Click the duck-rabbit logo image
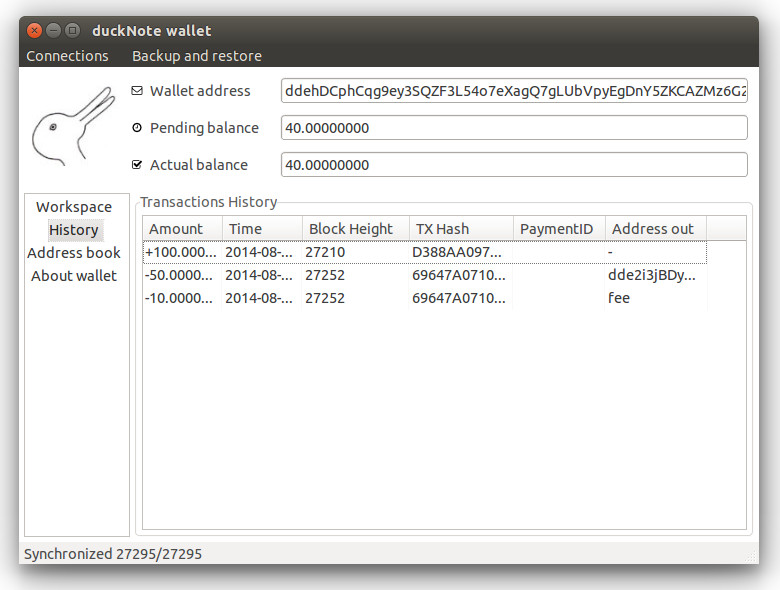Screen dimensions: 780x590 pyautogui.click(x=73, y=126)
